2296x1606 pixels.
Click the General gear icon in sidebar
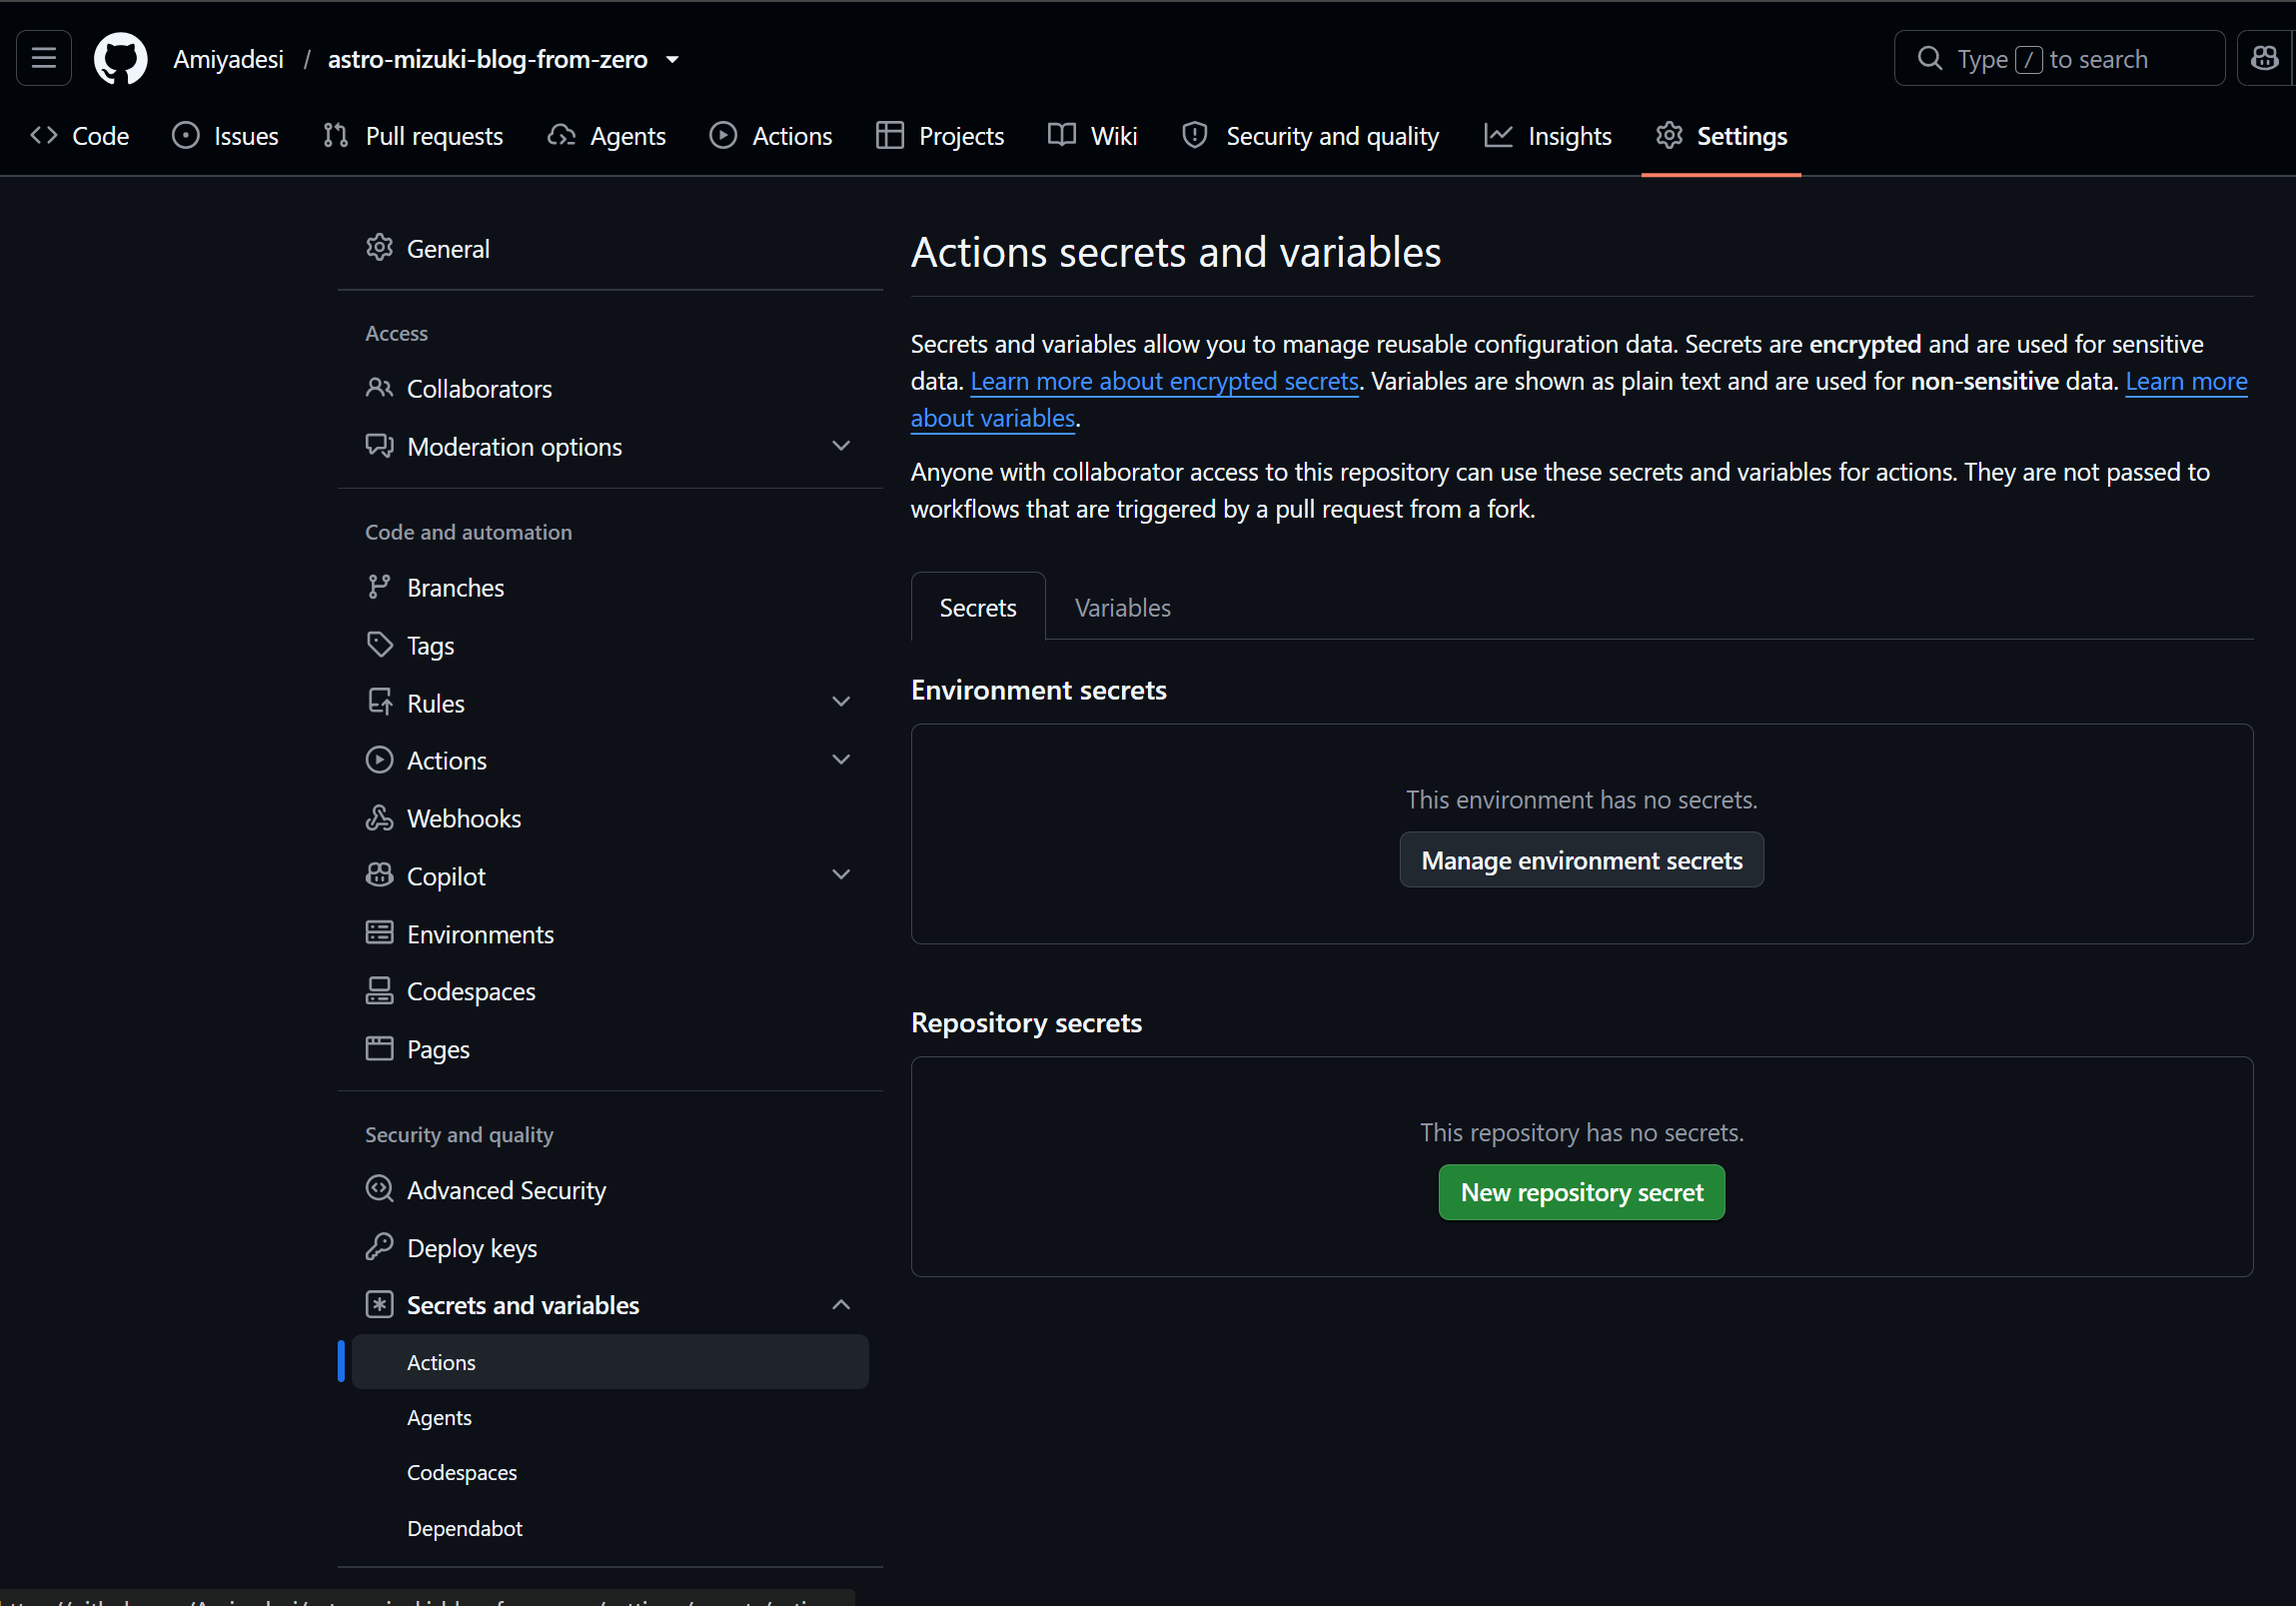[379, 247]
